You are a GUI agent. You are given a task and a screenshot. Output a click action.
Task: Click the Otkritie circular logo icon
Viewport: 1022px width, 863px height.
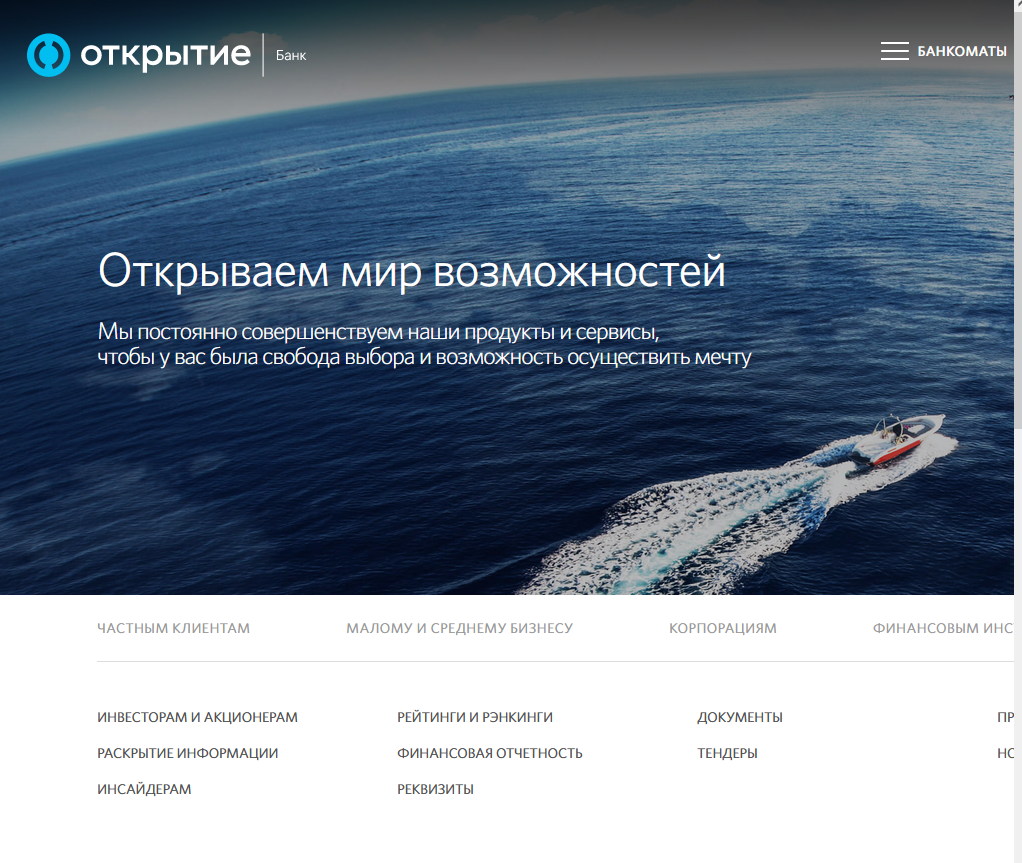click(48, 55)
